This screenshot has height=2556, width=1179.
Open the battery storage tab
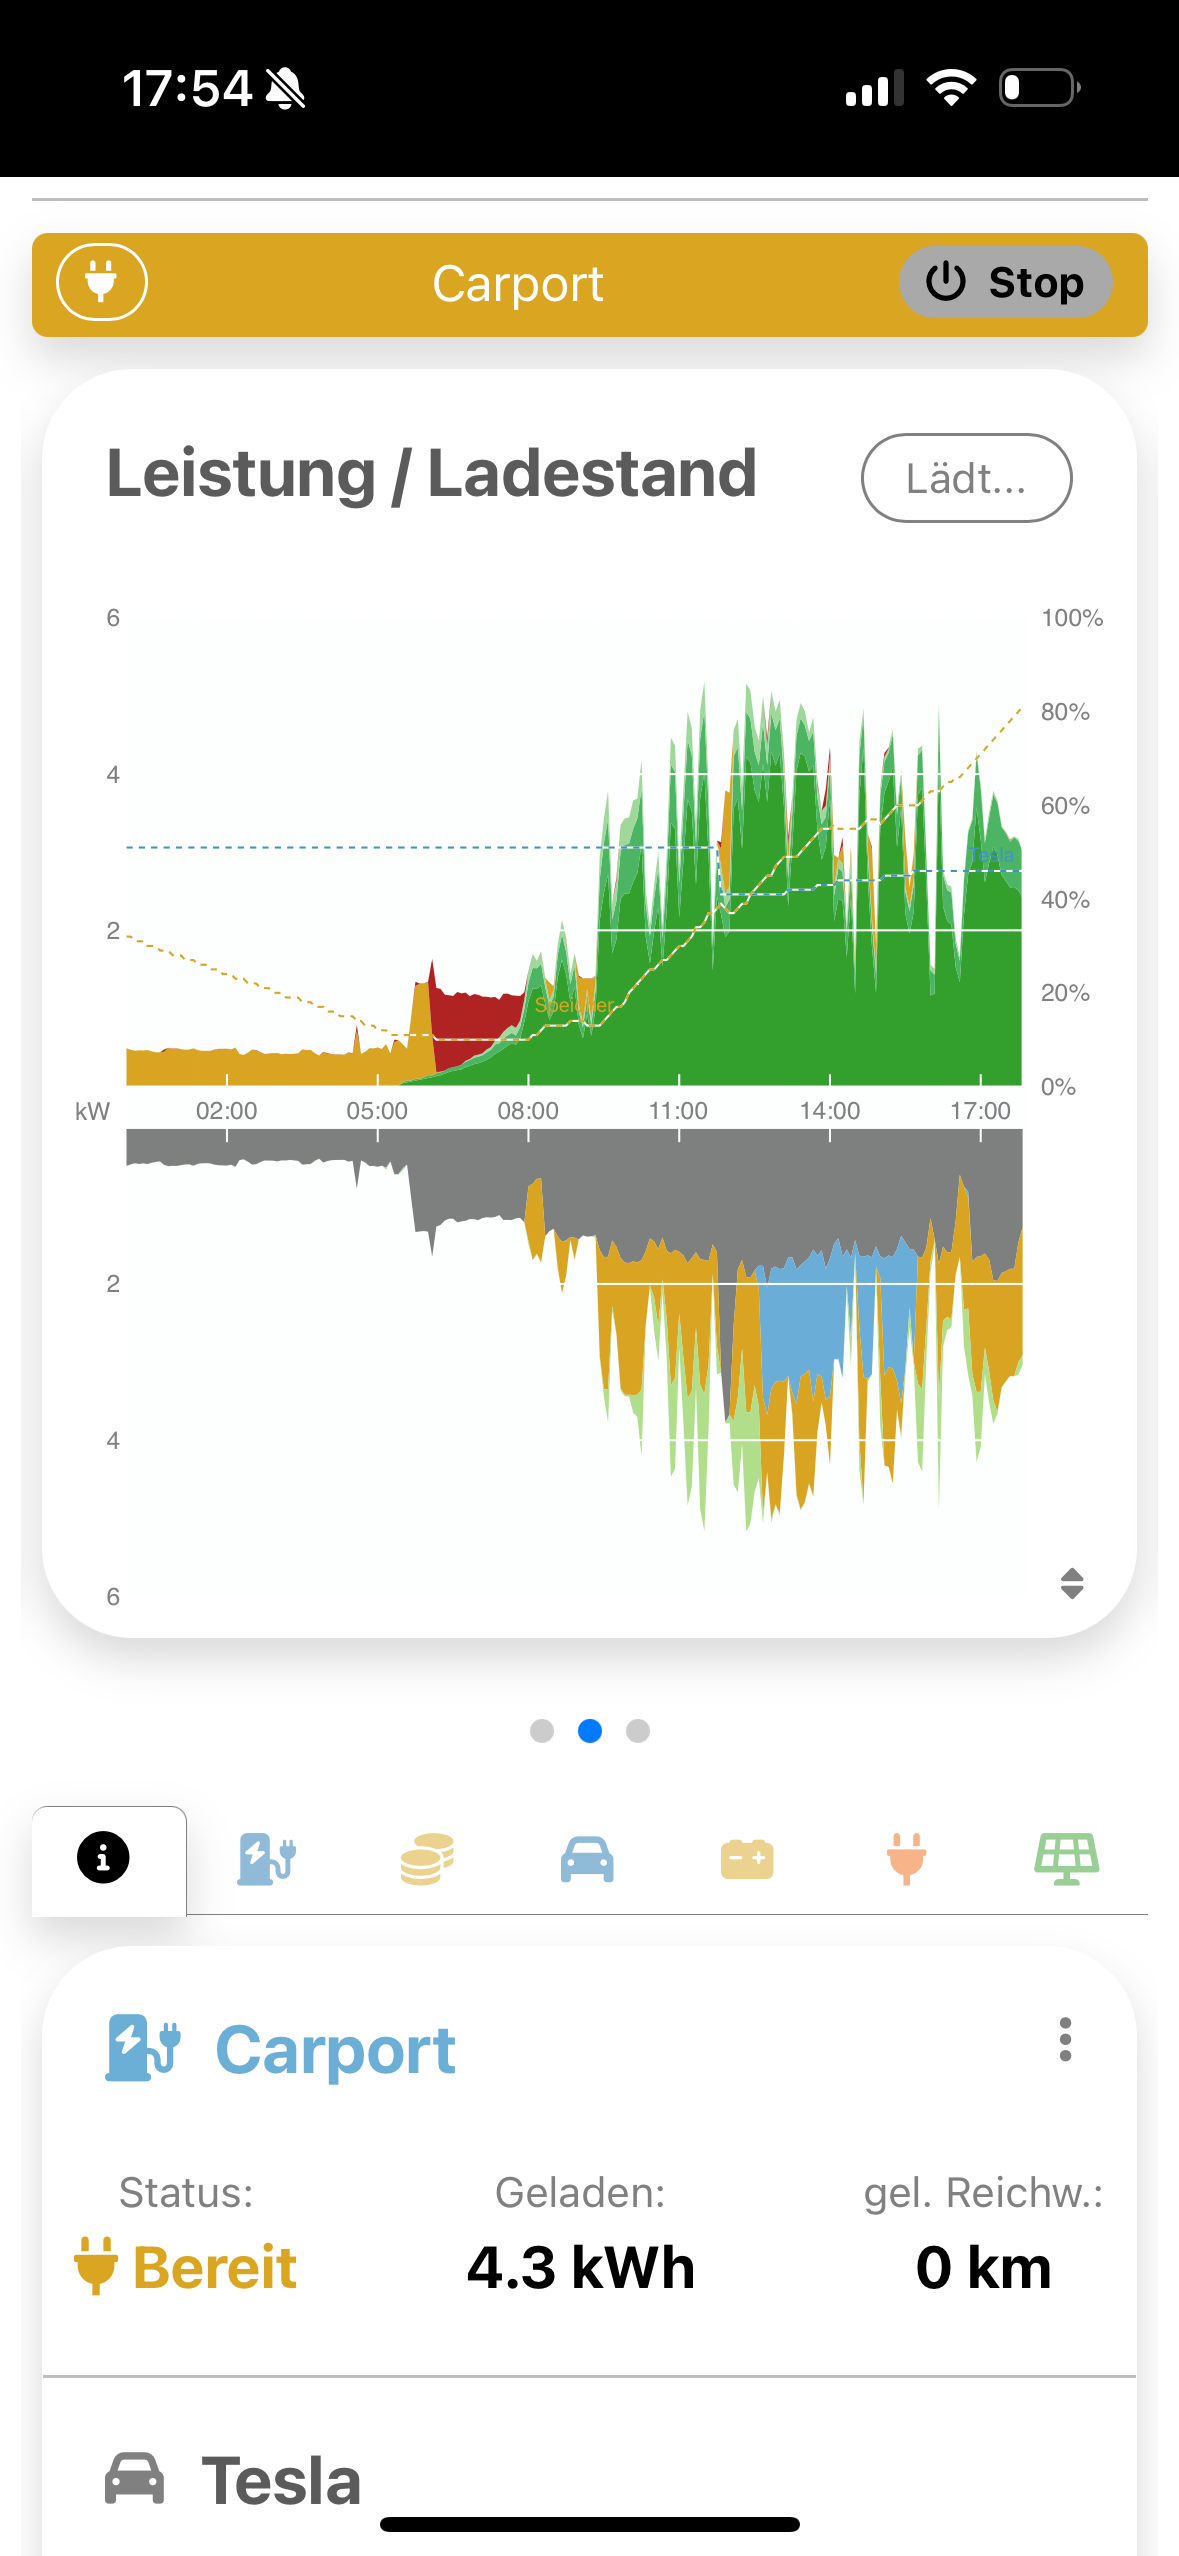pyautogui.click(x=747, y=1859)
